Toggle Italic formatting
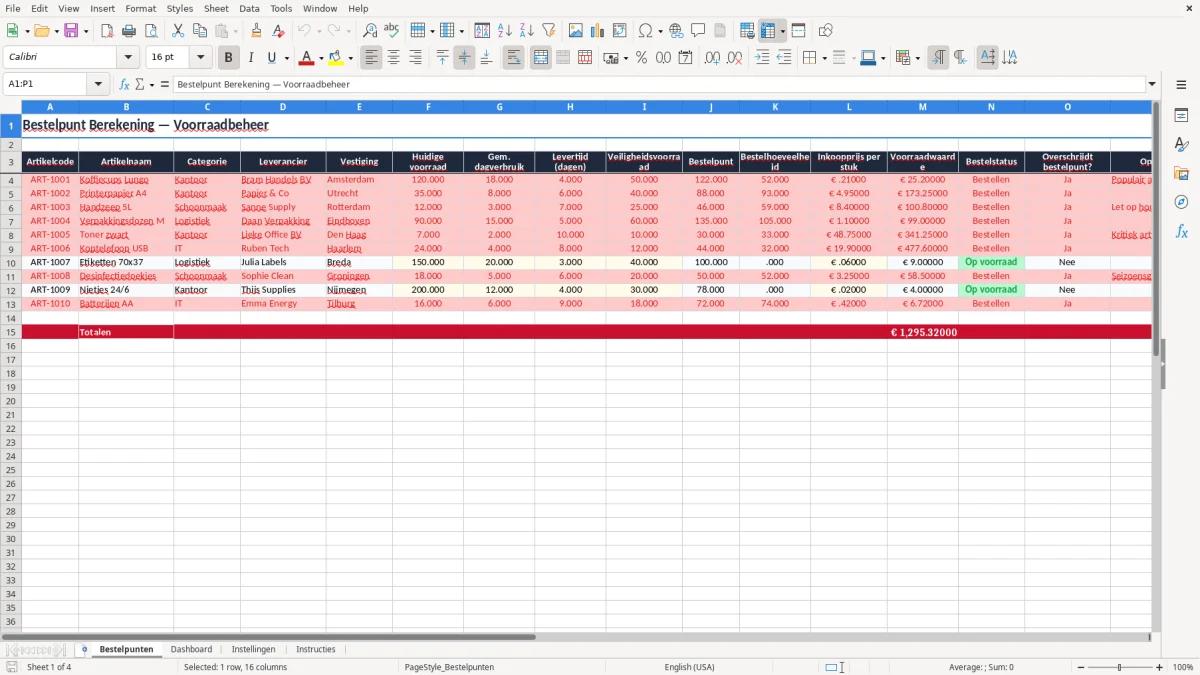This screenshot has height=675, width=1200. pos(251,58)
